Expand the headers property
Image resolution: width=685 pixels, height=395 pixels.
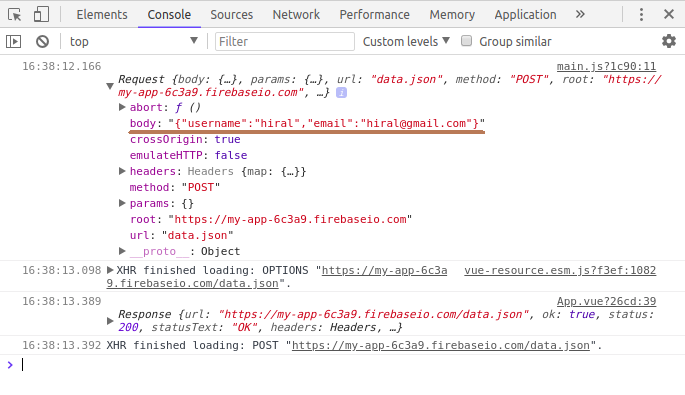pos(122,171)
